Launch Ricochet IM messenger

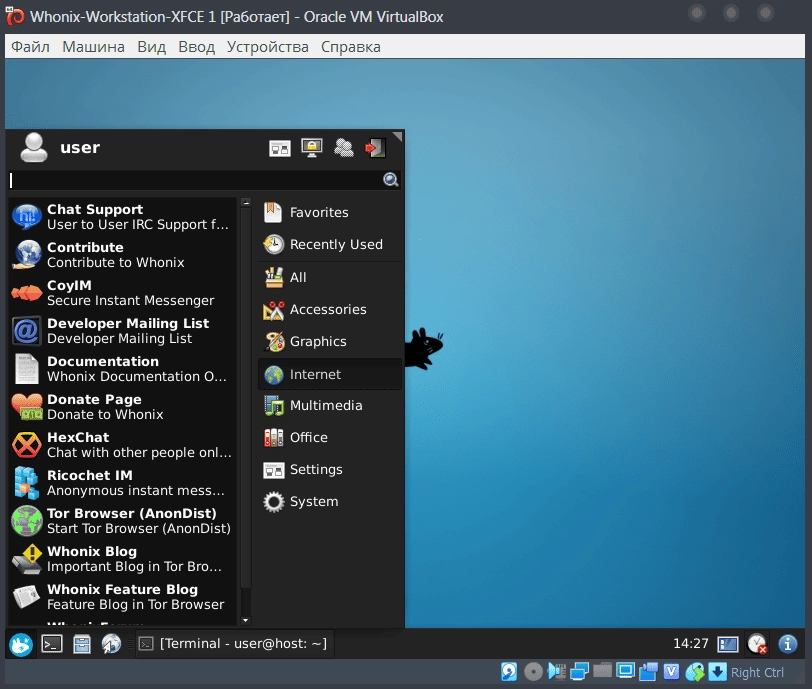click(x=122, y=483)
